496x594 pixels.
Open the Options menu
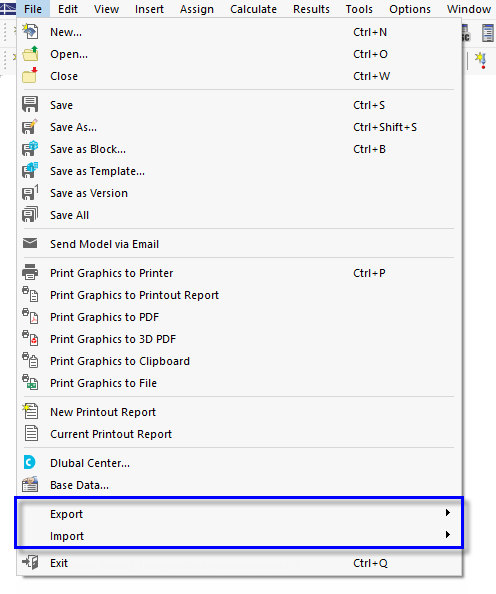[410, 9]
